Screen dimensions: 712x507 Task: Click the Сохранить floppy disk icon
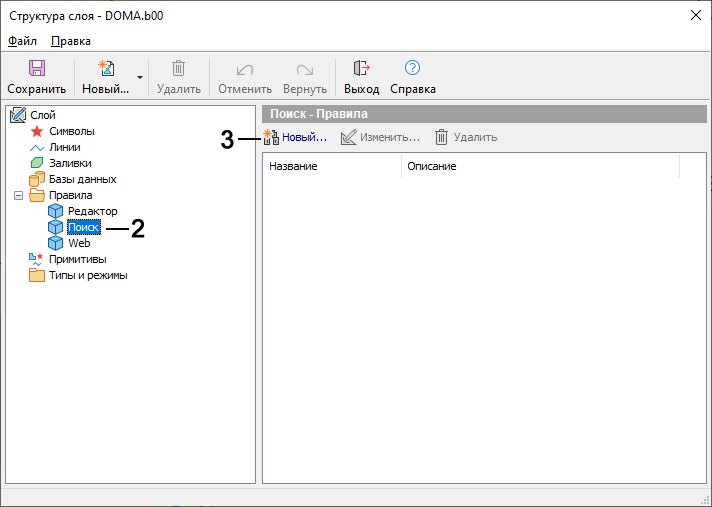(37, 68)
